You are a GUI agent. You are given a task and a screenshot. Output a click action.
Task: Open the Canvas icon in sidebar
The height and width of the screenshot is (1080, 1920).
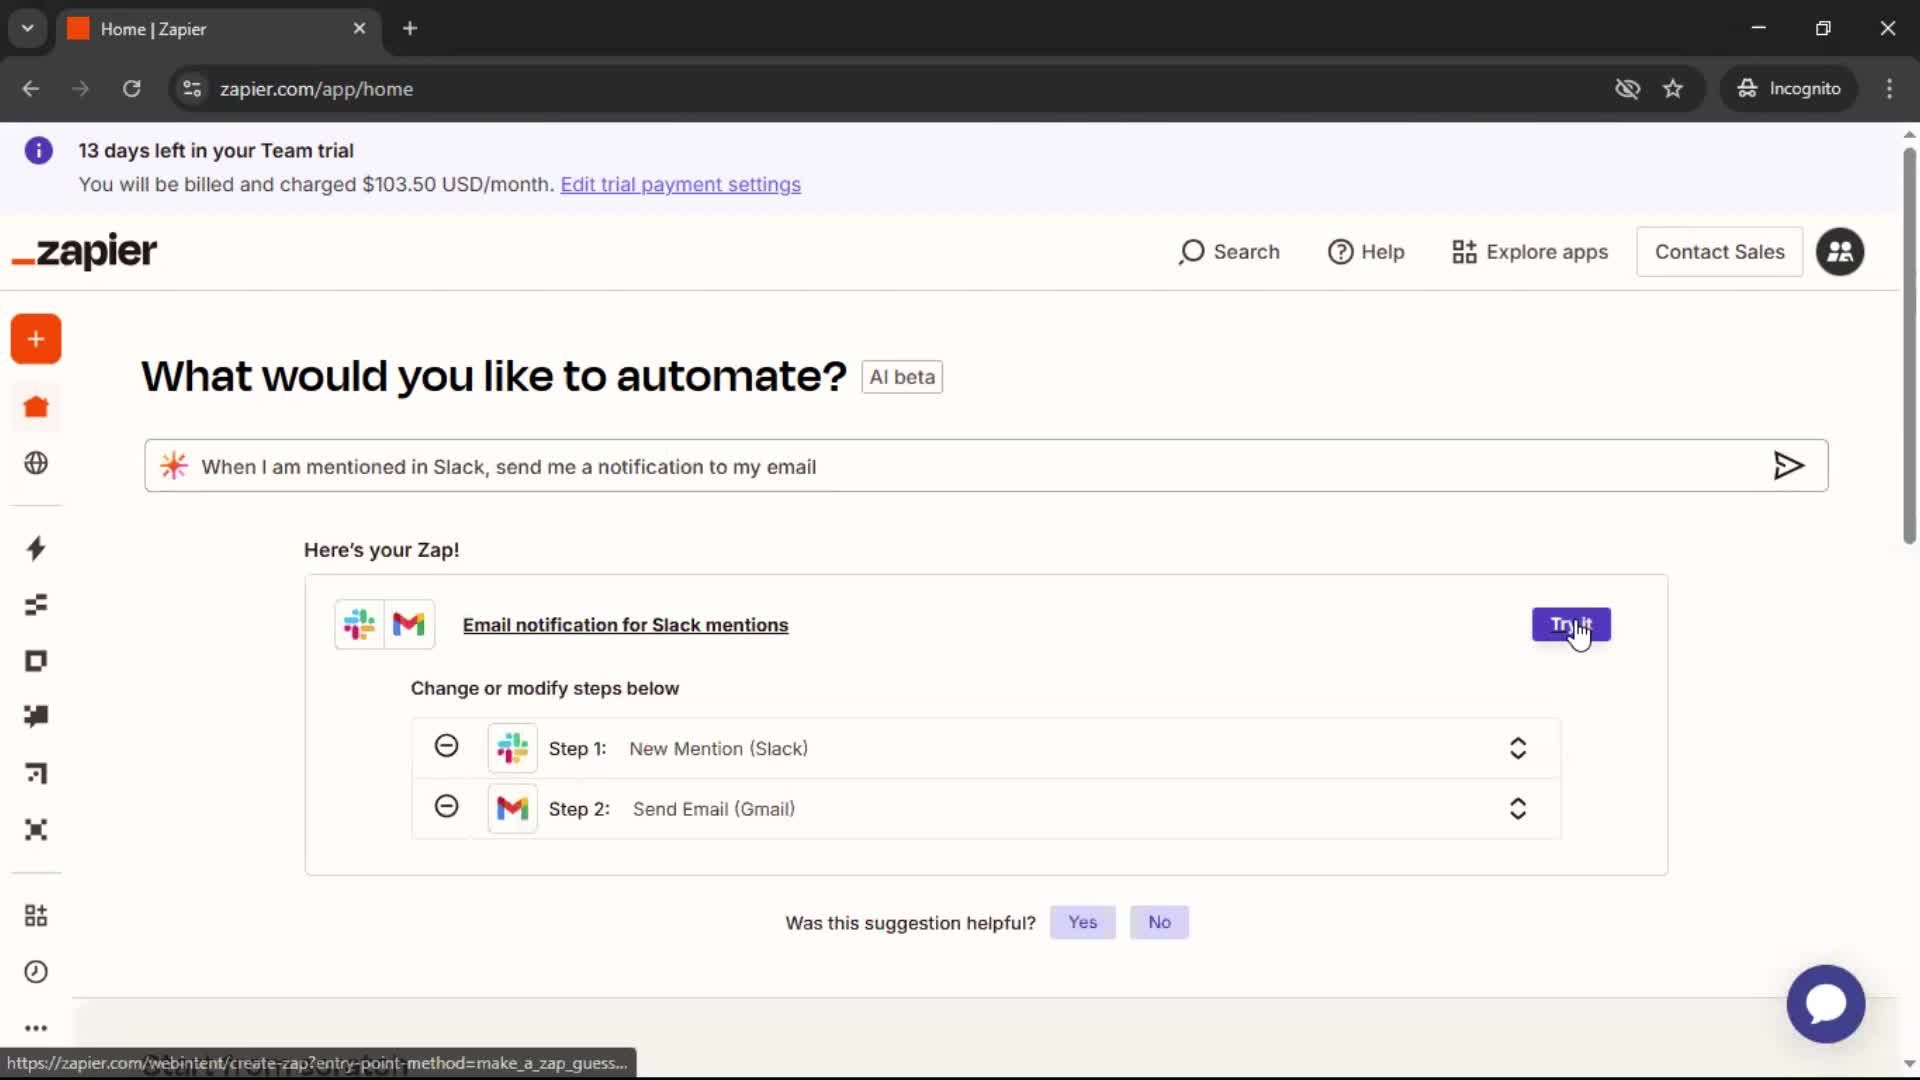click(36, 773)
